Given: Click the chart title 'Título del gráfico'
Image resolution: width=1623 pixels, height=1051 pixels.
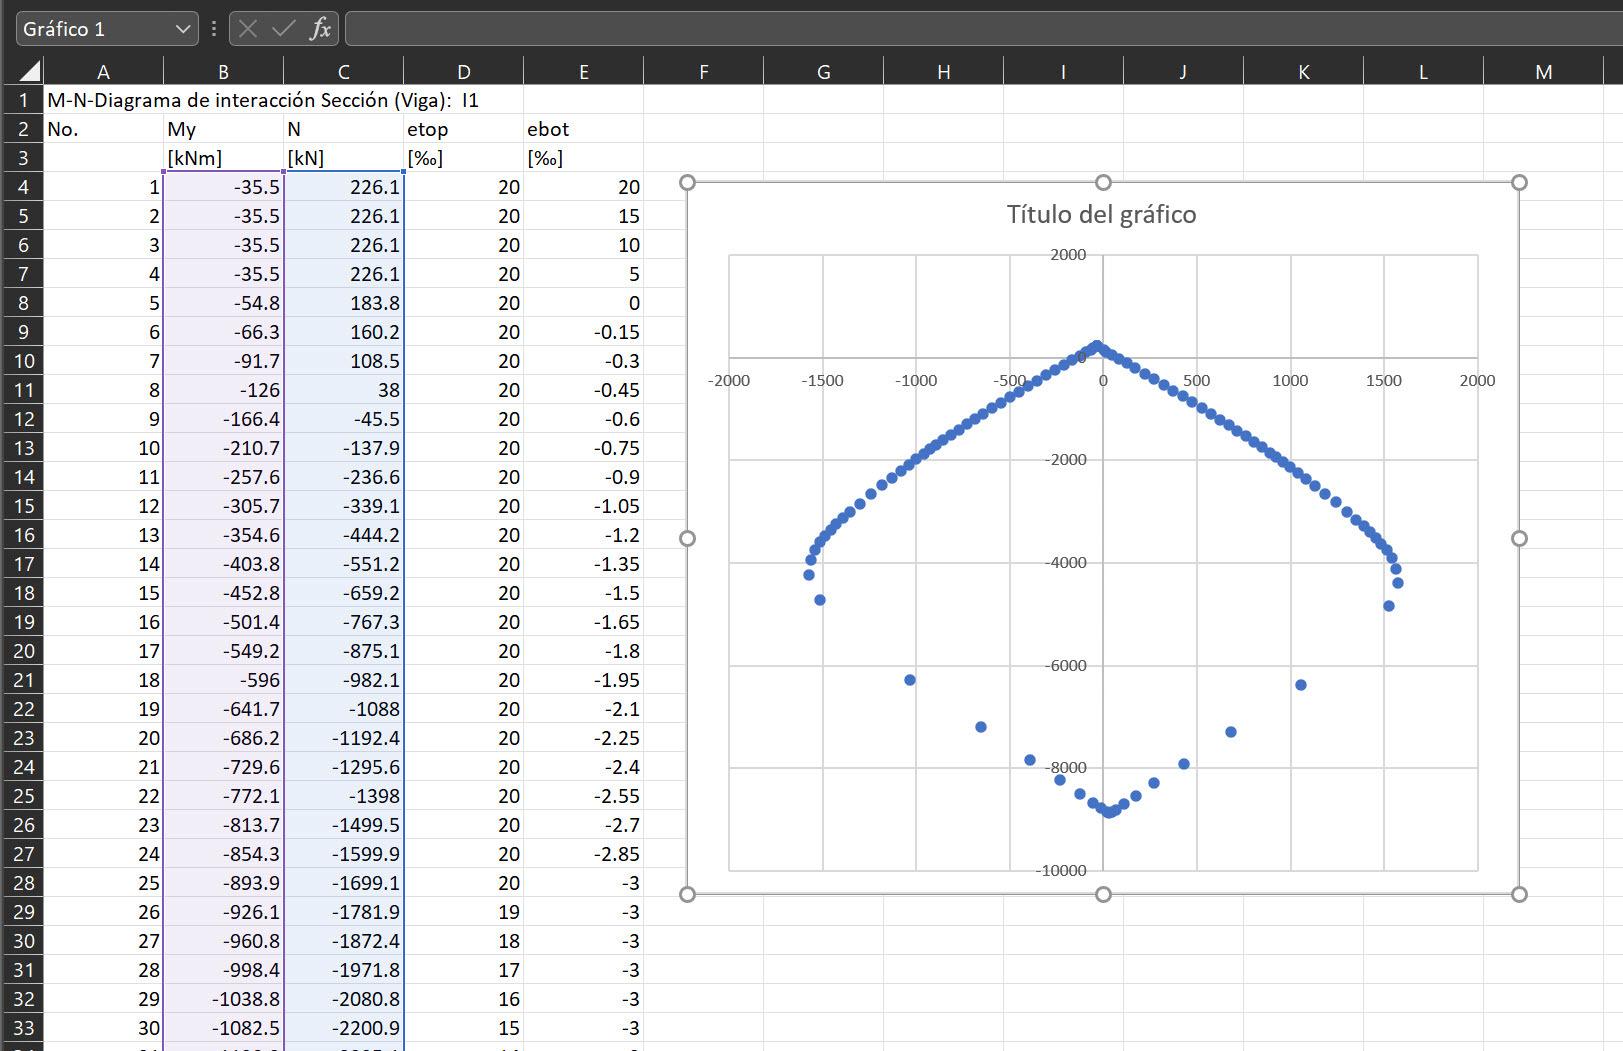Looking at the screenshot, I should (x=1101, y=214).
